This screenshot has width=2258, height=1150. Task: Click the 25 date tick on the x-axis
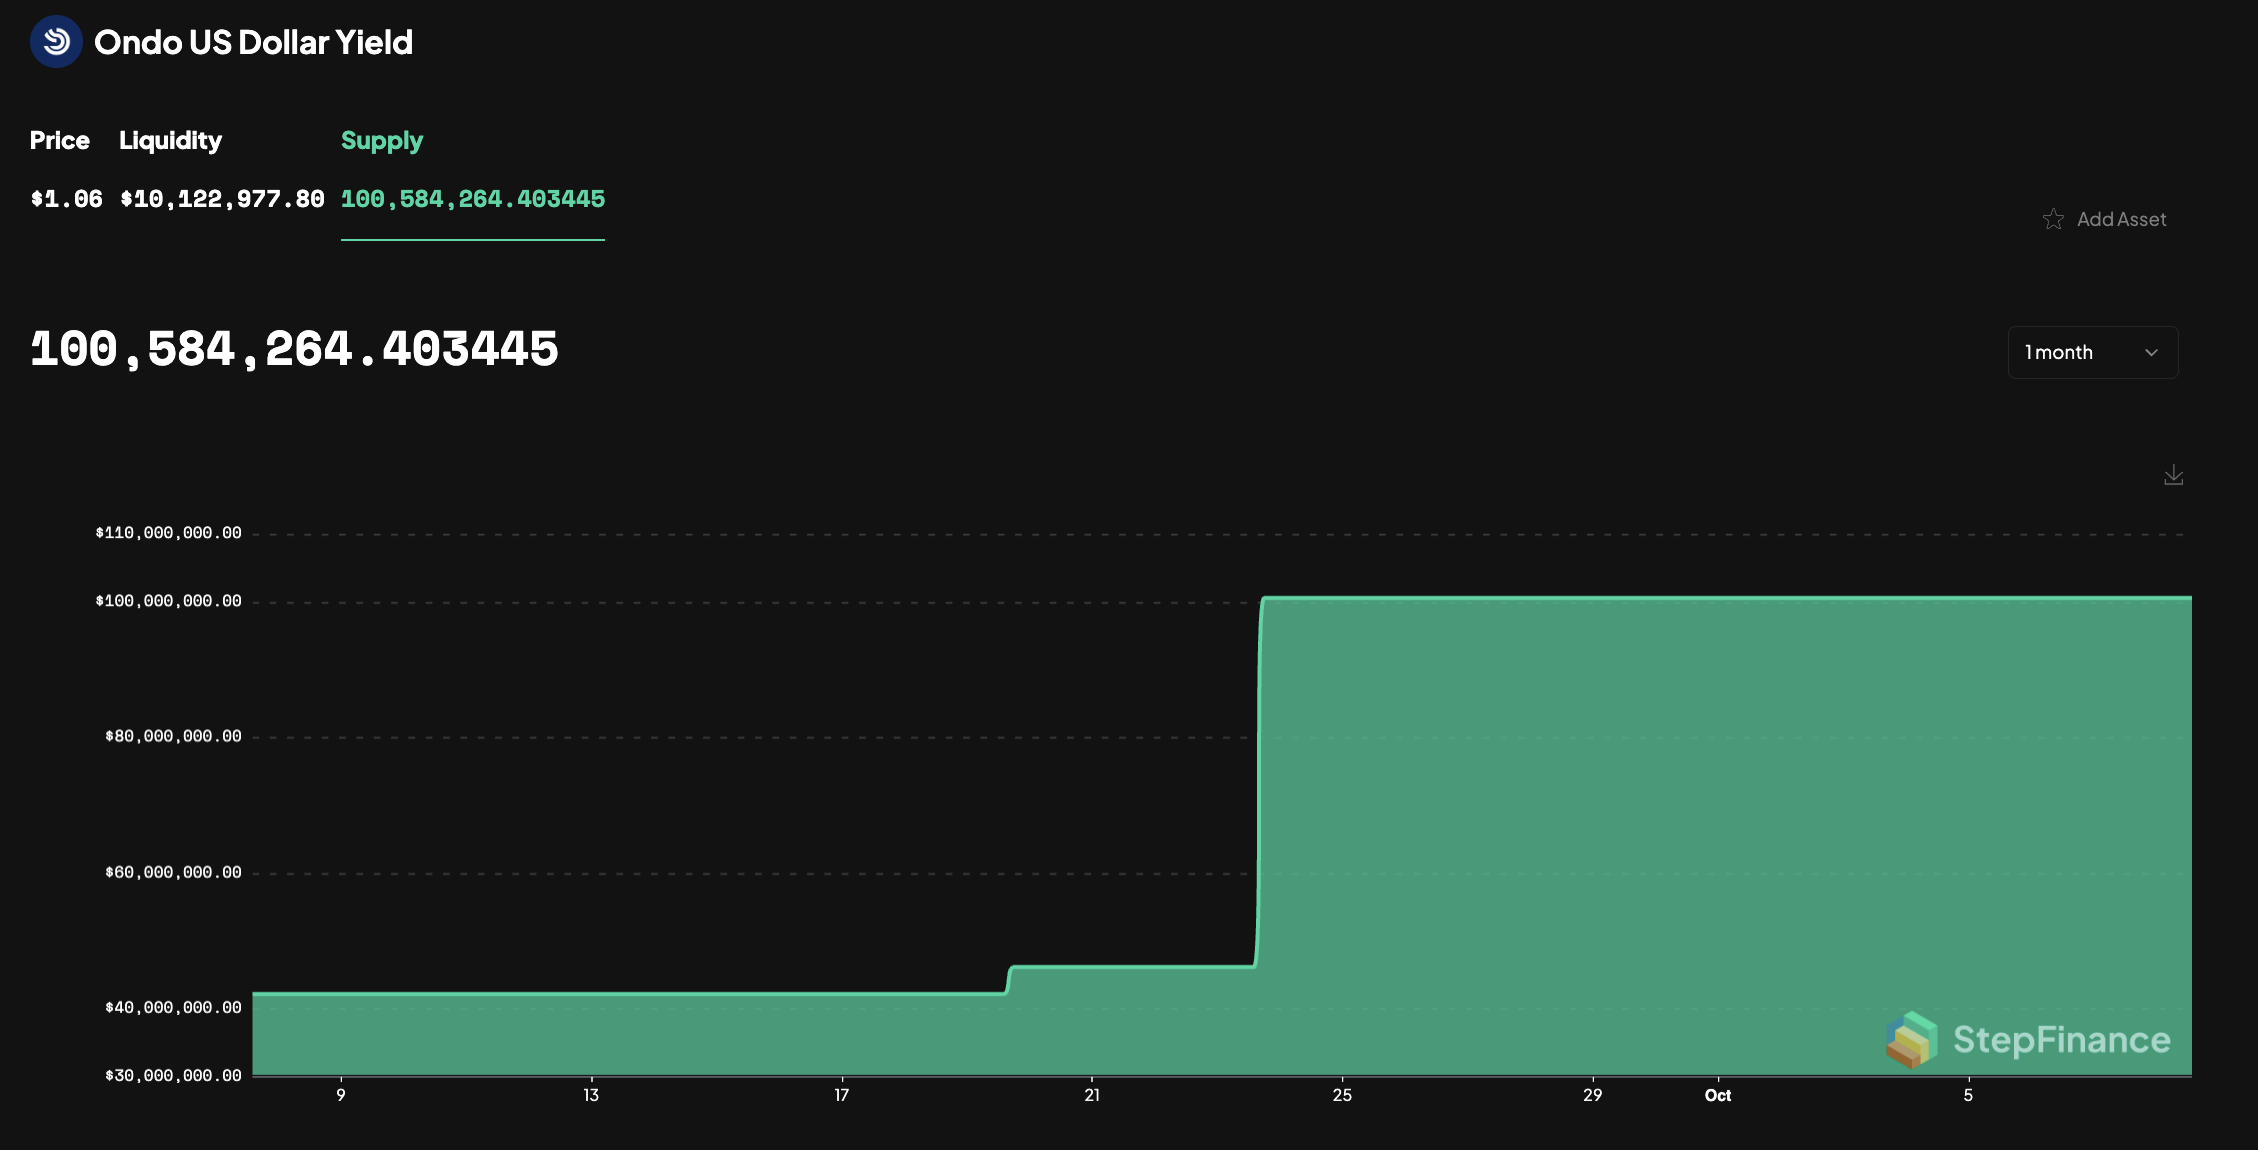pyautogui.click(x=1342, y=1095)
